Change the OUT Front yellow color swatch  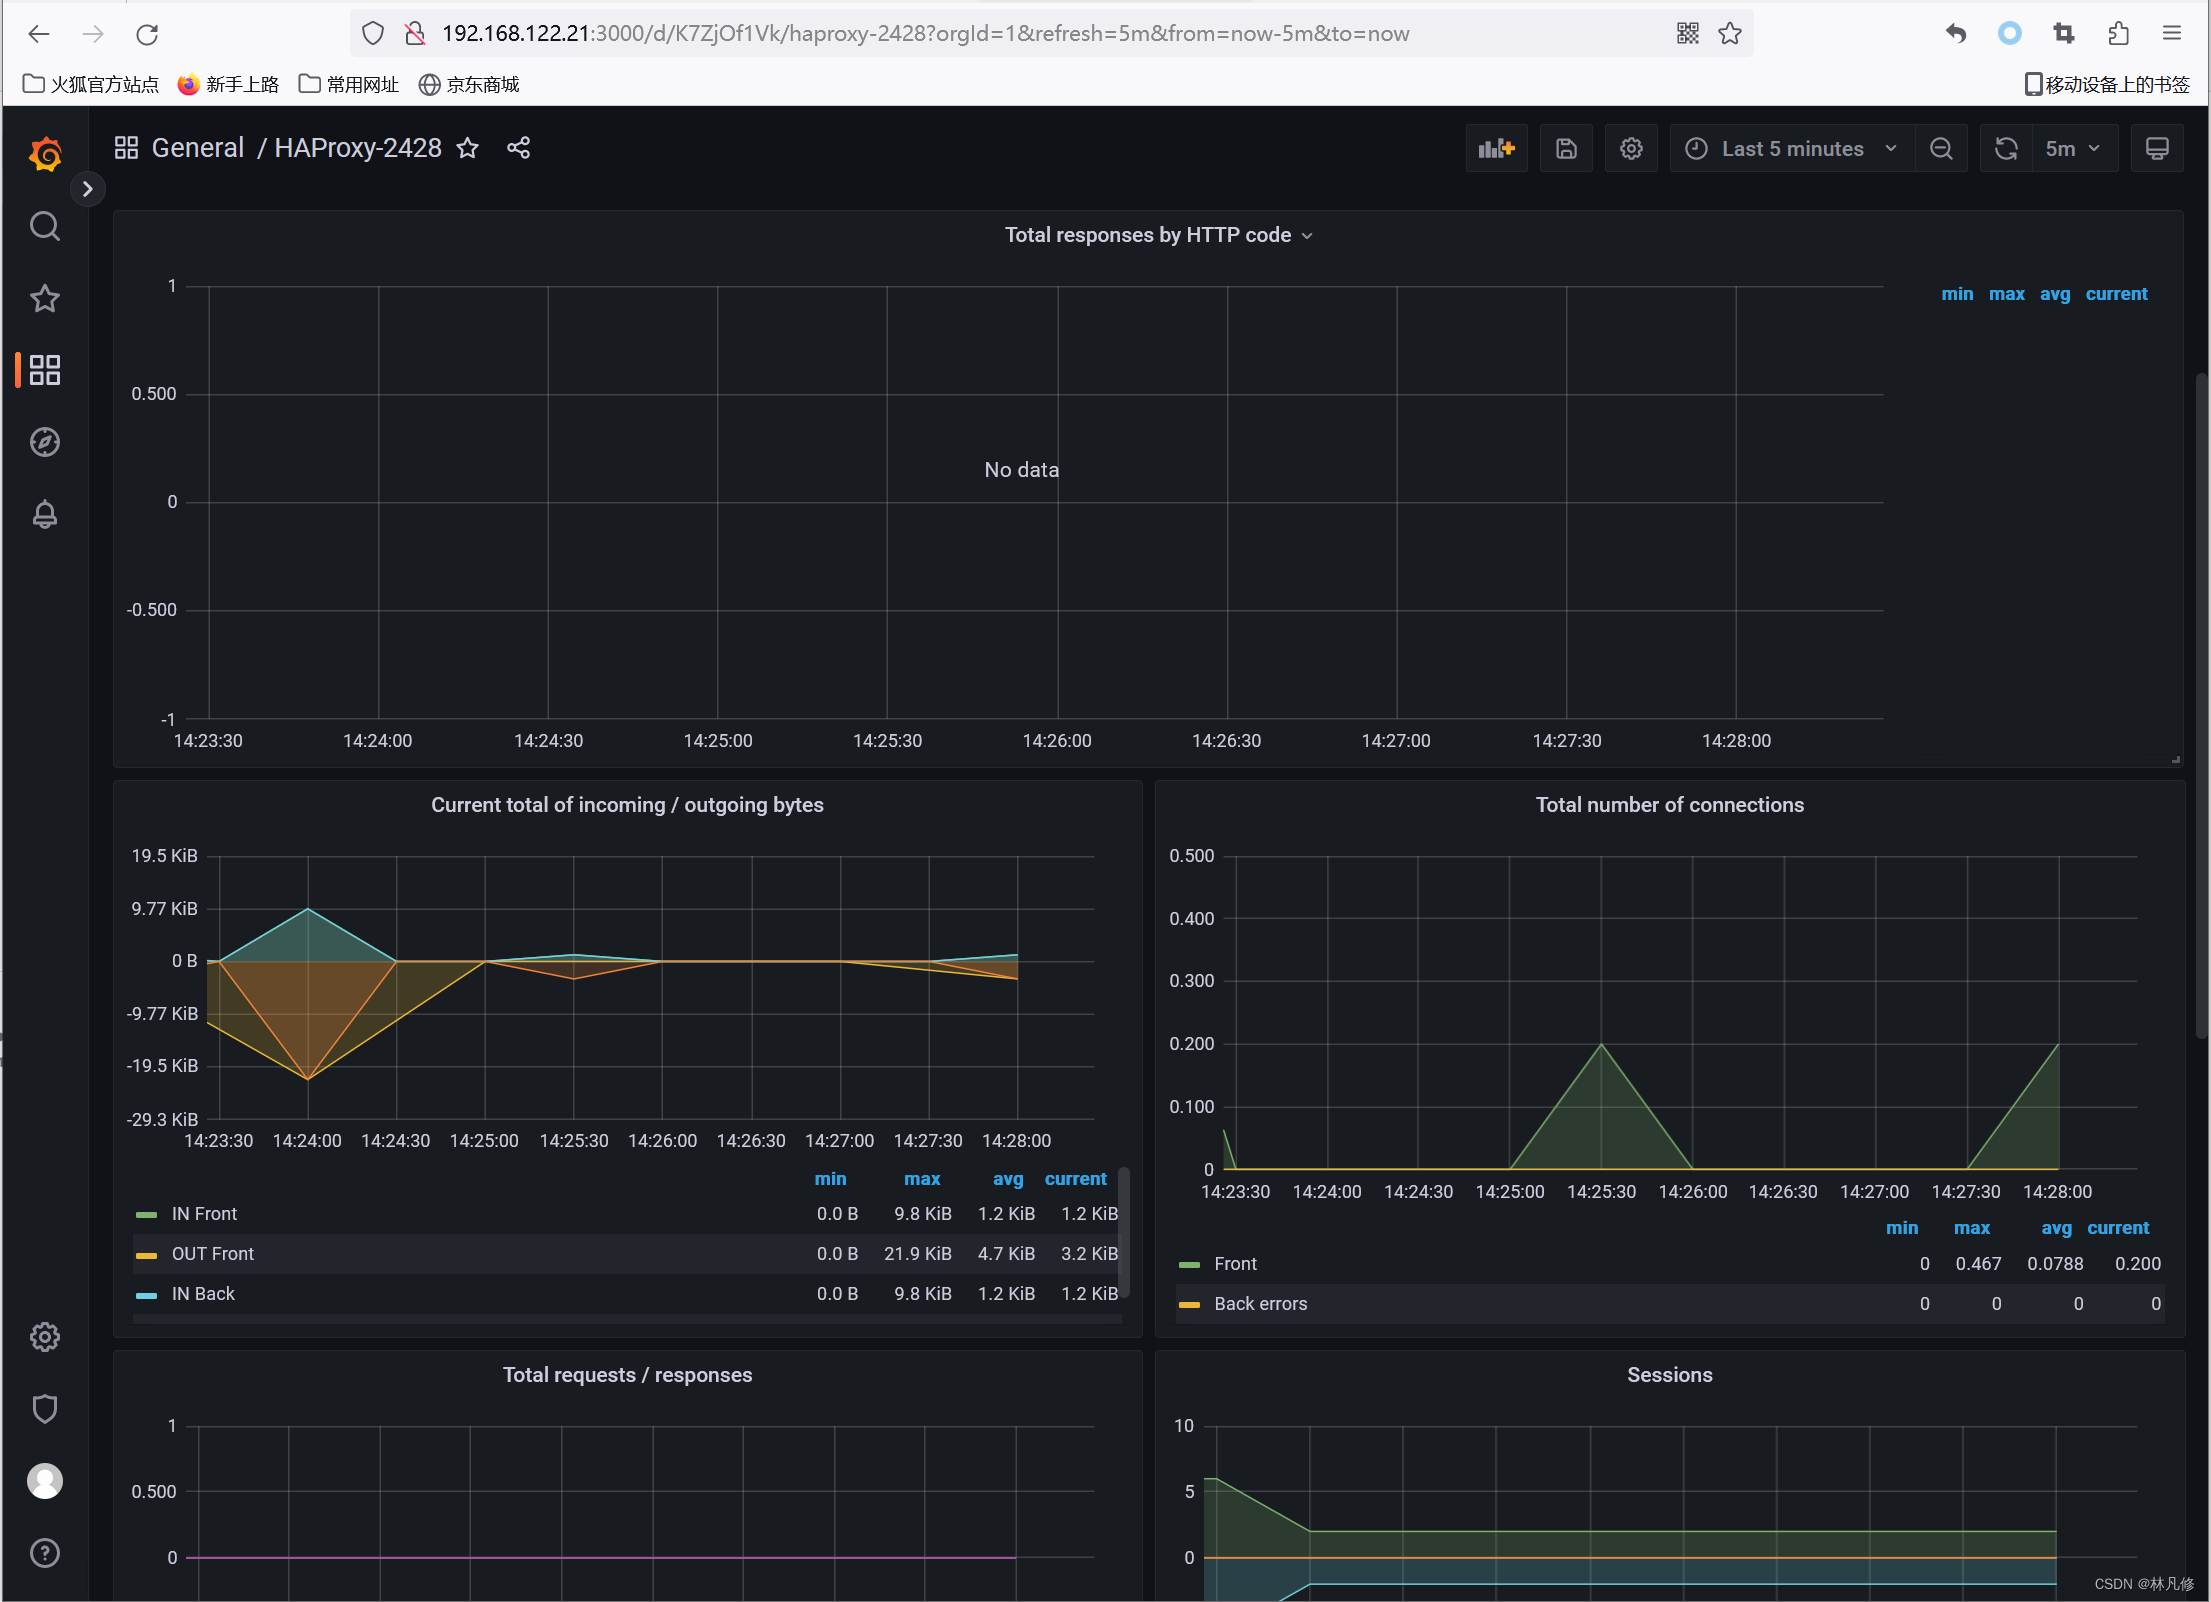(x=146, y=1255)
